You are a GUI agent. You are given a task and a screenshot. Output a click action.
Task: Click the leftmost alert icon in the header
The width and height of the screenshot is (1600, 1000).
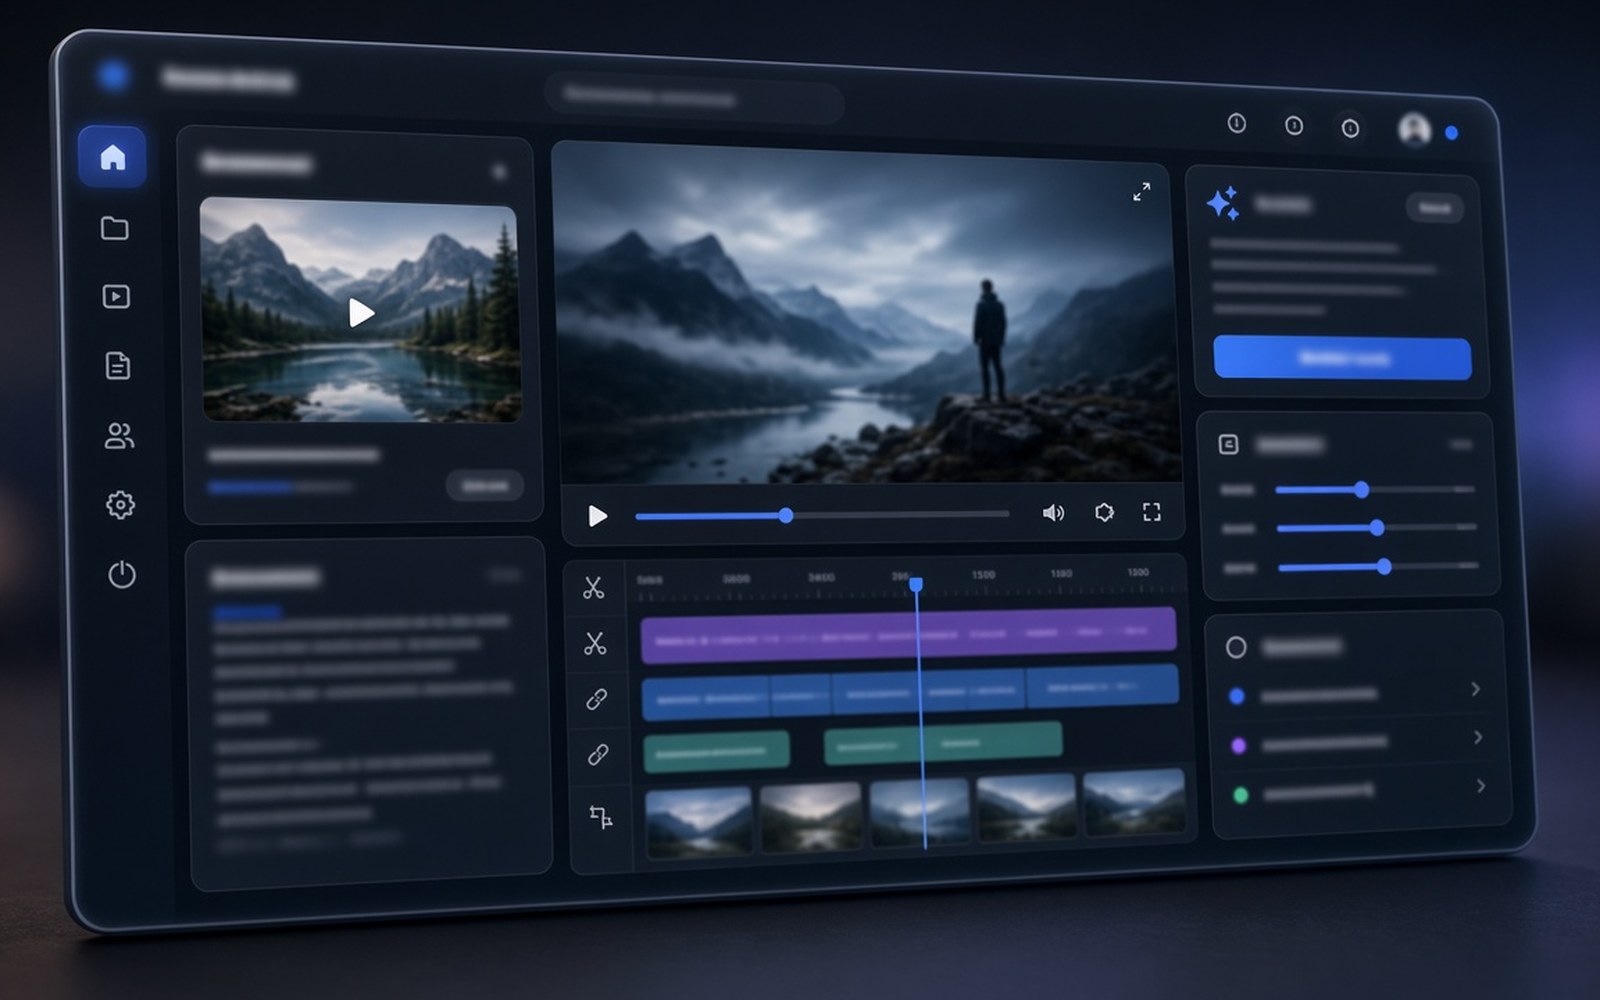[x=1237, y=123]
